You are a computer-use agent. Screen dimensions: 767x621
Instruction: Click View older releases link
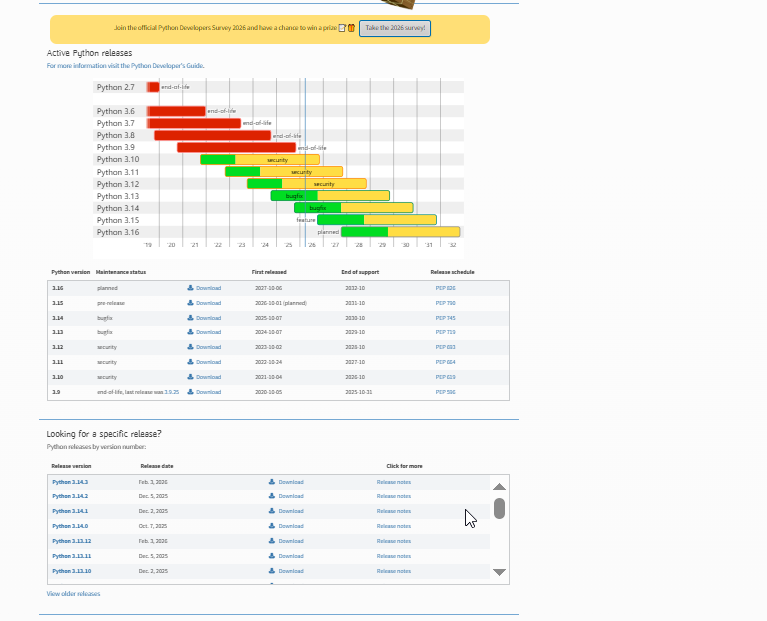click(x=73, y=594)
